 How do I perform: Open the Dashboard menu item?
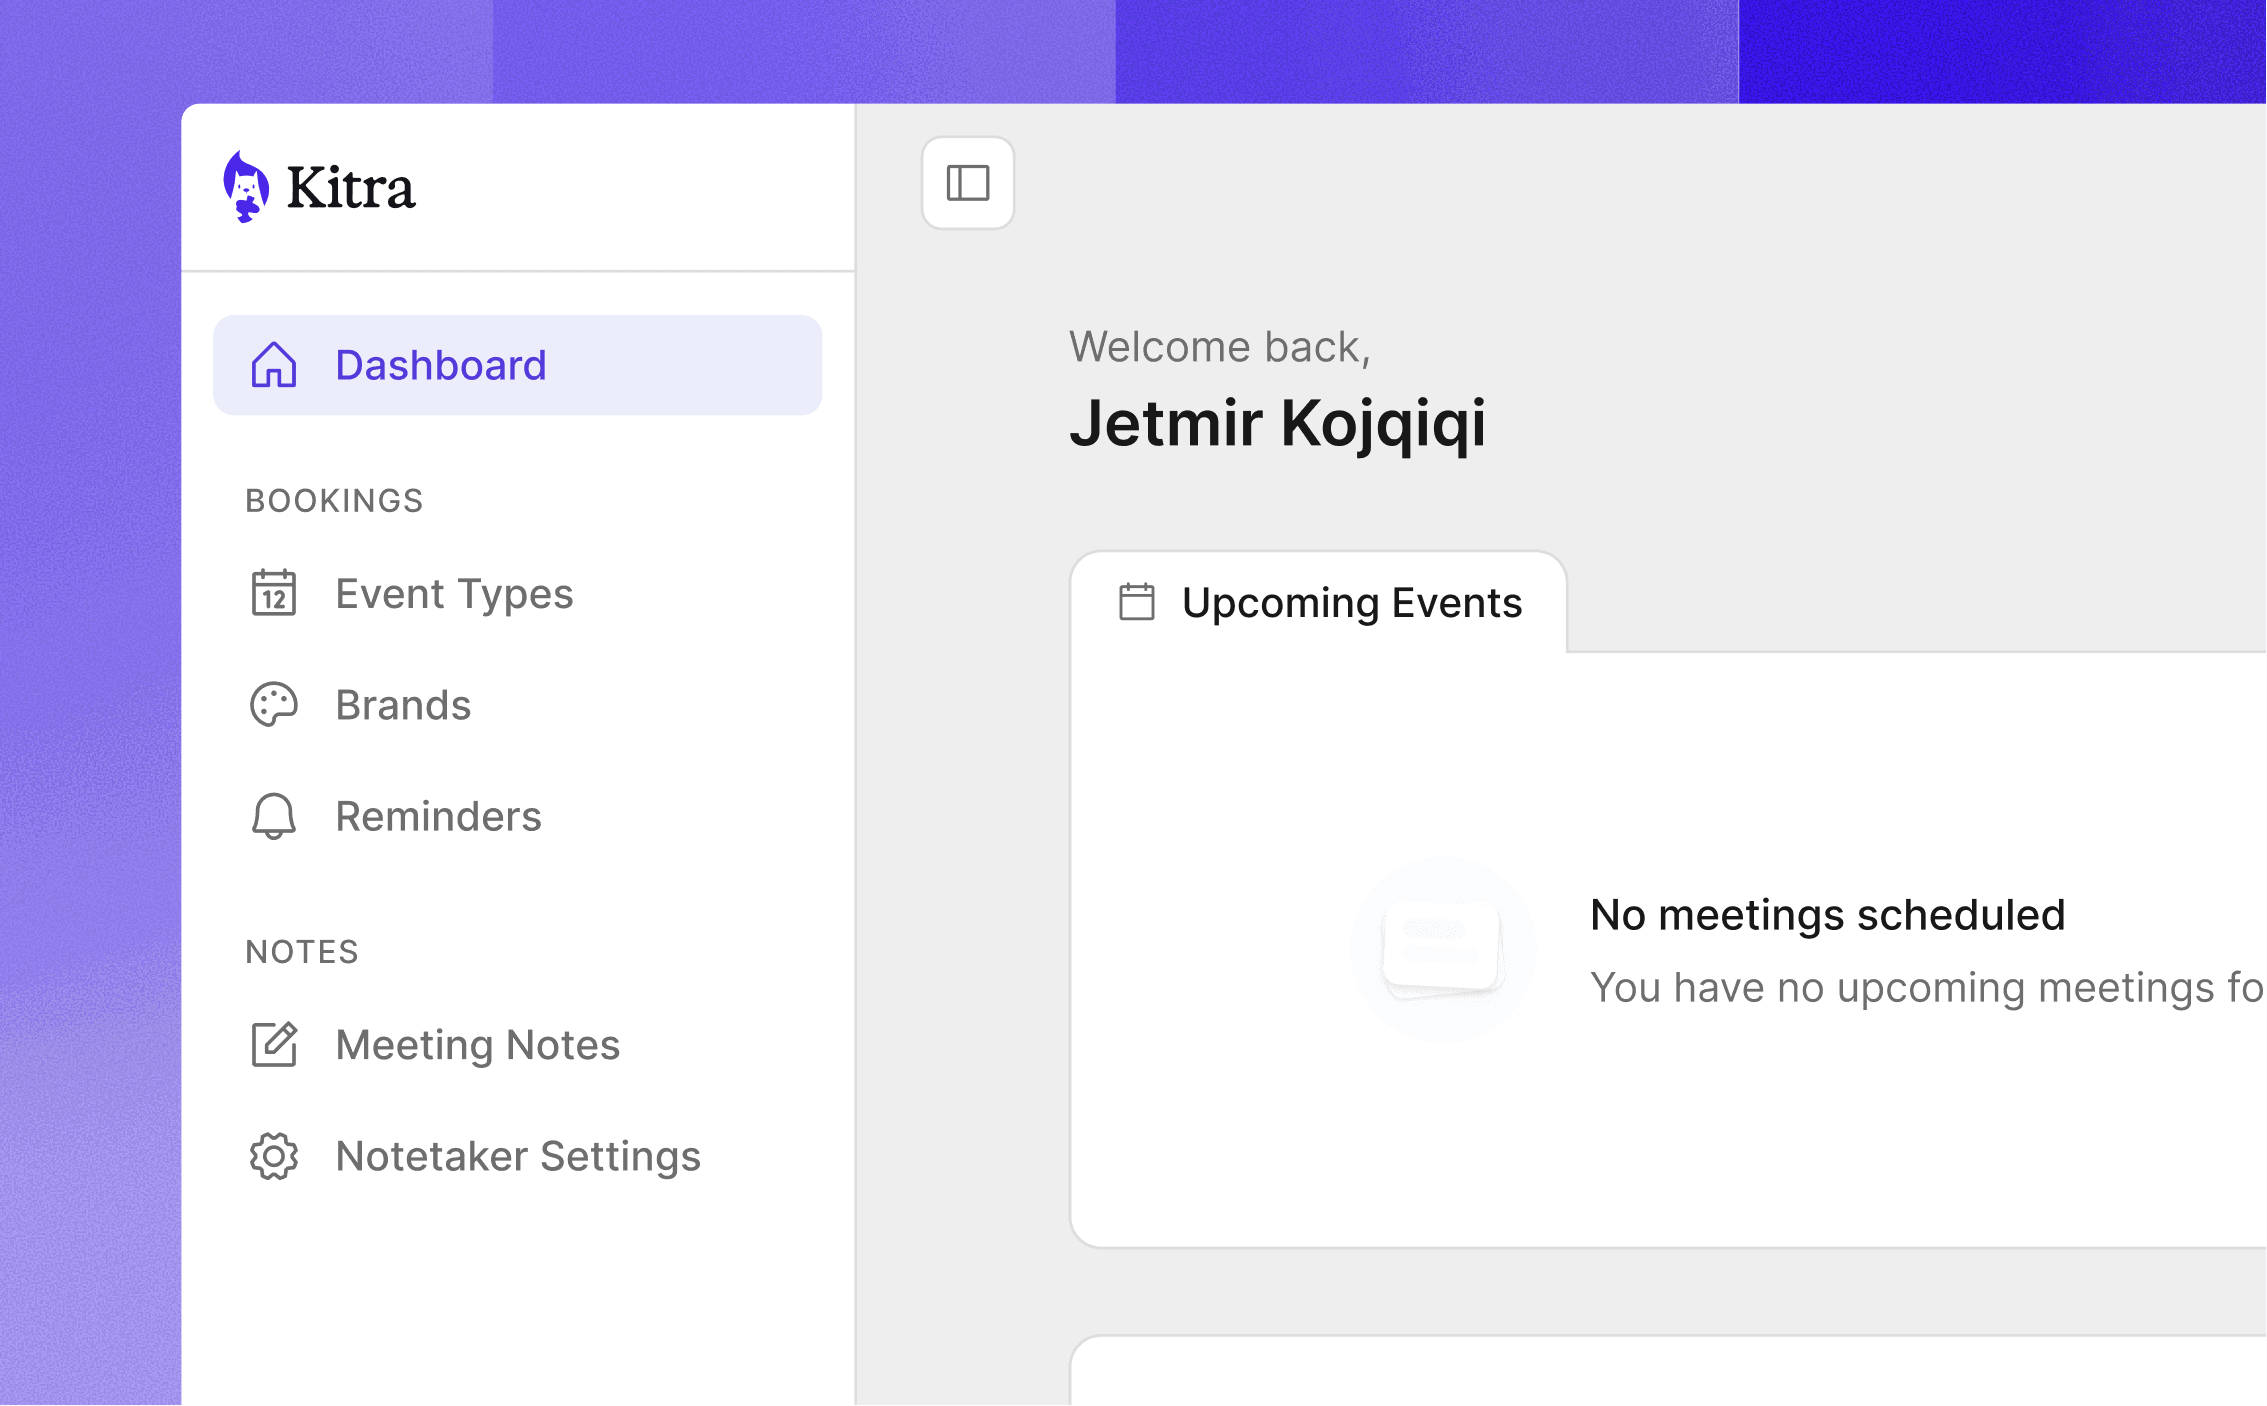tap(440, 365)
